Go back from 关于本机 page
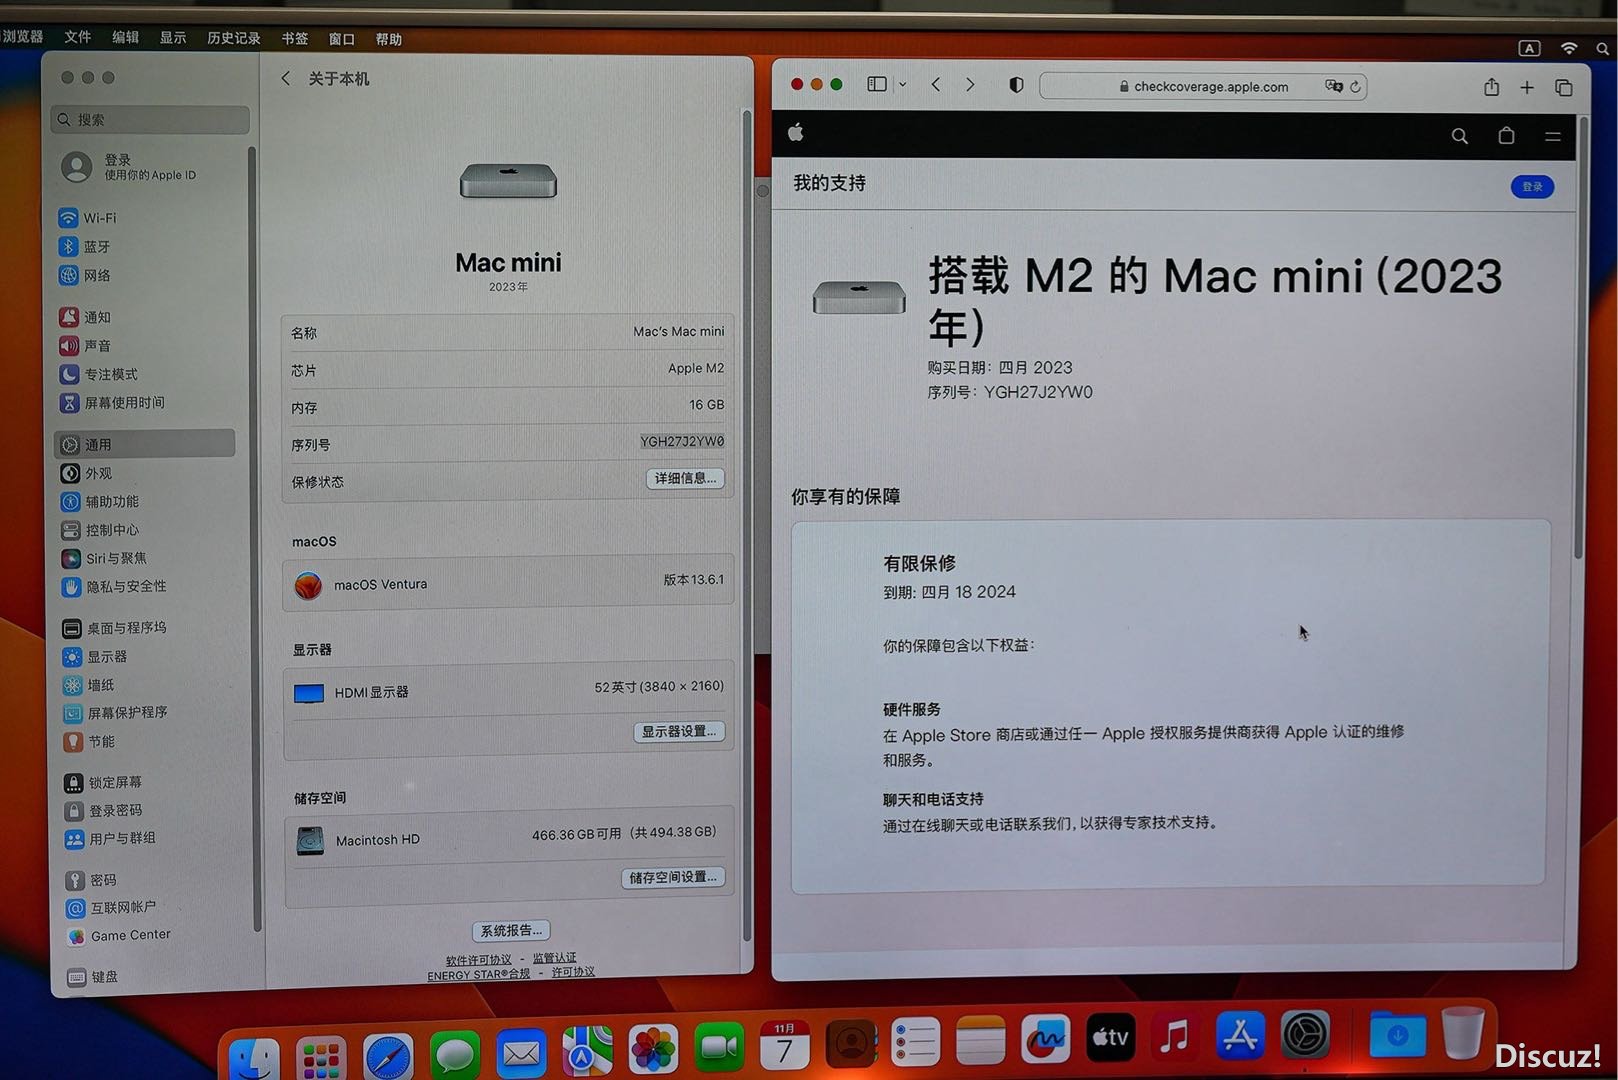Viewport: 1618px width, 1080px height. pos(286,78)
